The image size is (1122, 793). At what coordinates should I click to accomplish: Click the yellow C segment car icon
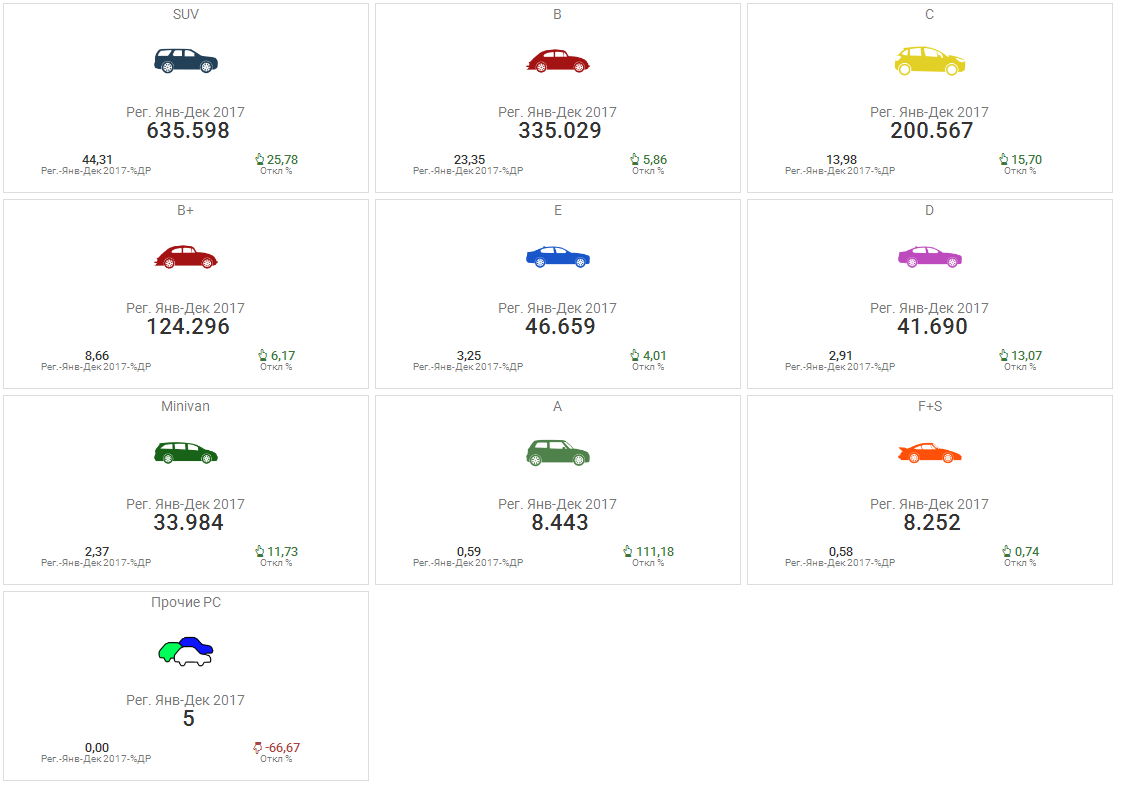point(930,60)
